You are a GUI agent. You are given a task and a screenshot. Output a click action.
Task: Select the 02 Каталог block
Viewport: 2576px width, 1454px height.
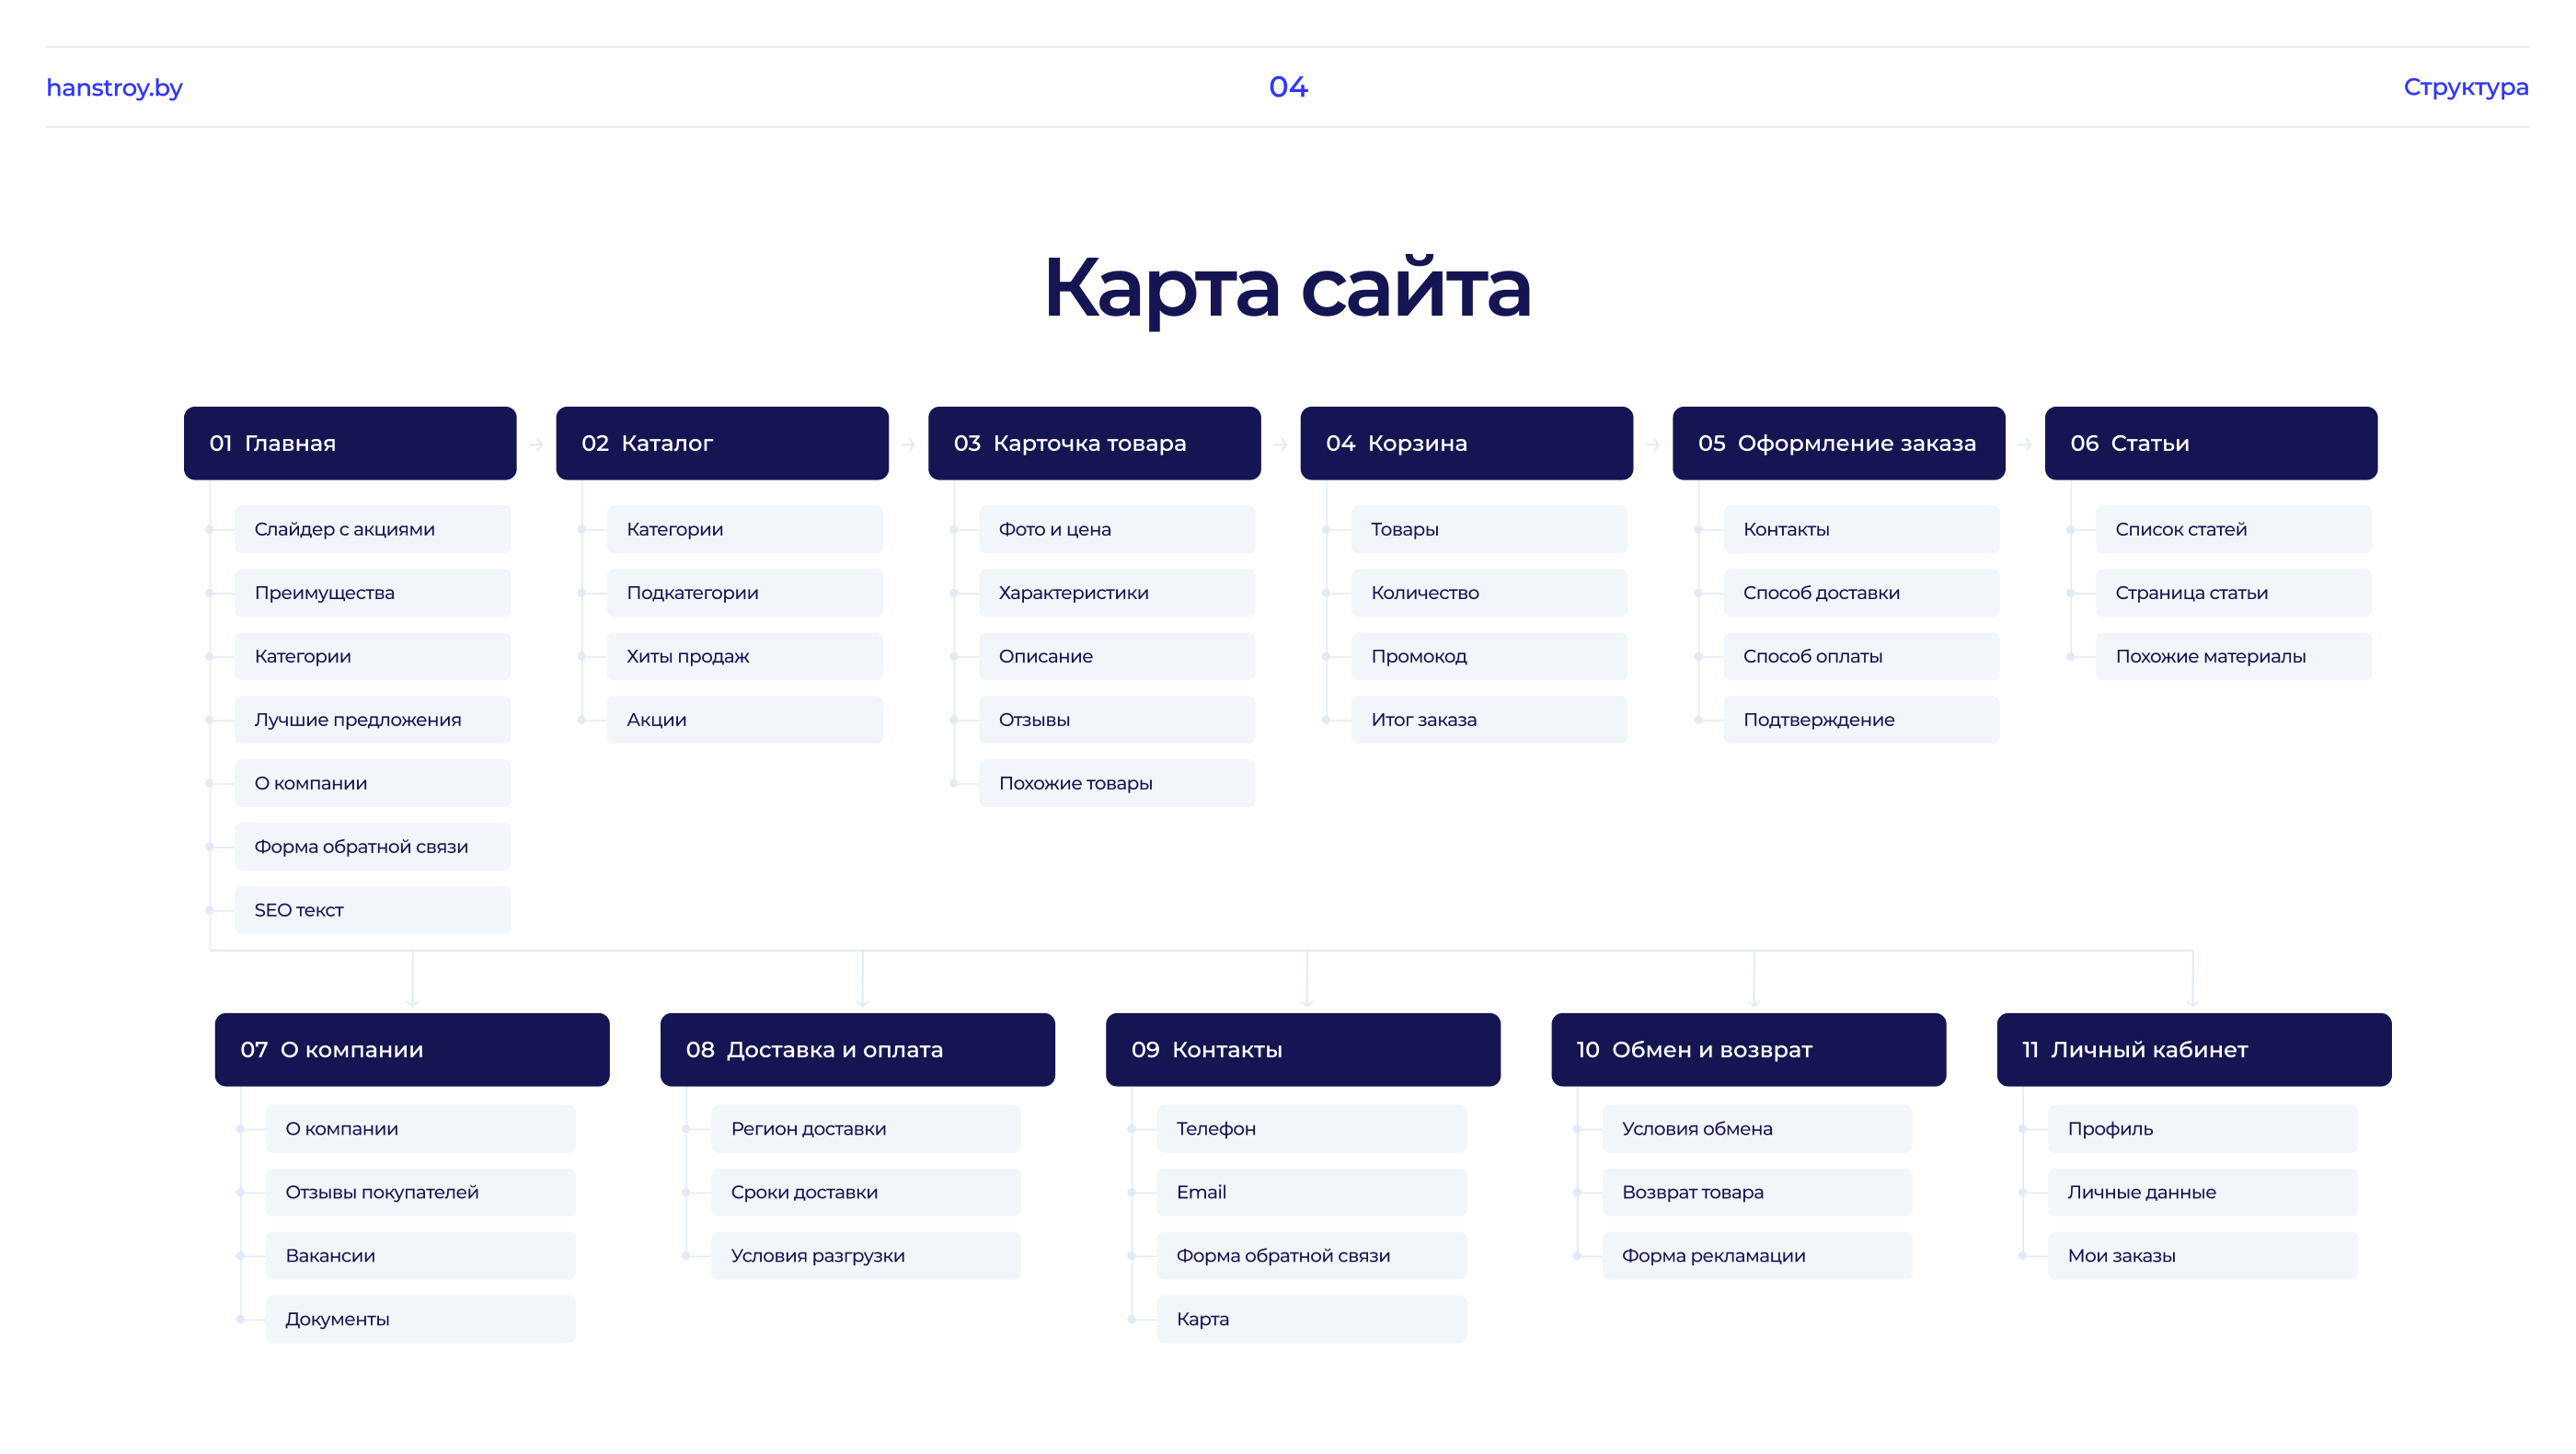click(722, 443)
